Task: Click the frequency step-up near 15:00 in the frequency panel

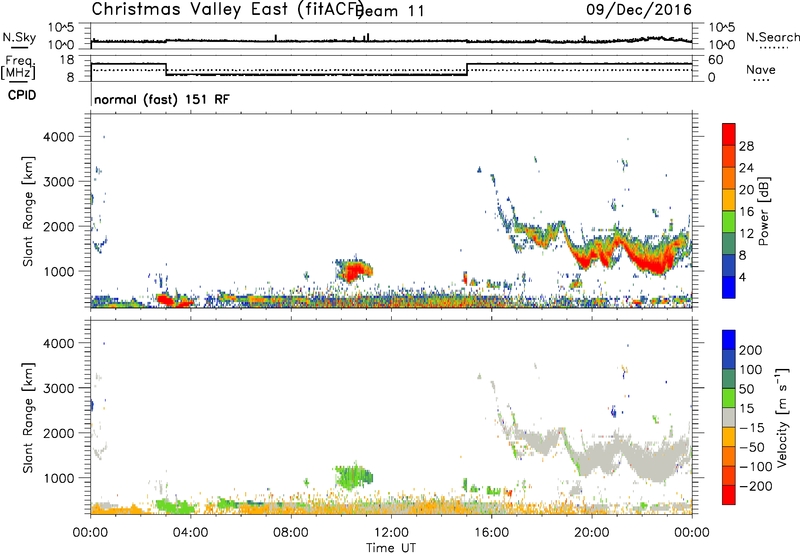Action: (467, 69)
